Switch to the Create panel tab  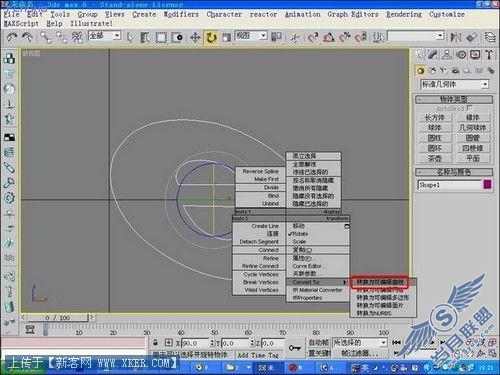point(419,55)
